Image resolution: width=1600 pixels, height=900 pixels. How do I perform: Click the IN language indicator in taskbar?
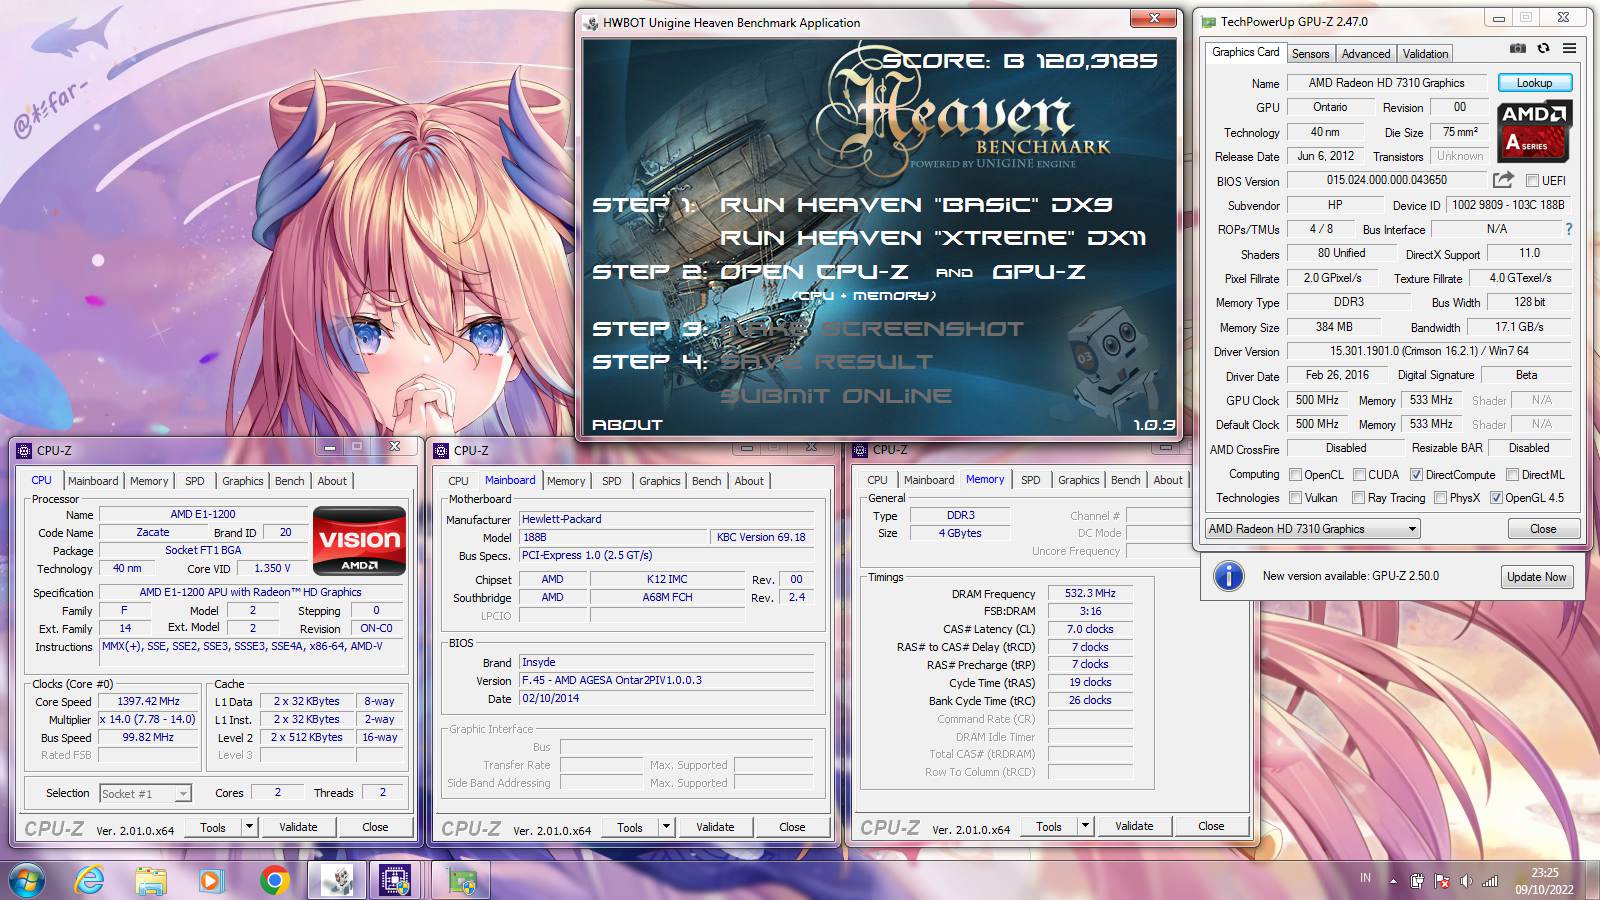click(1365, 878)
